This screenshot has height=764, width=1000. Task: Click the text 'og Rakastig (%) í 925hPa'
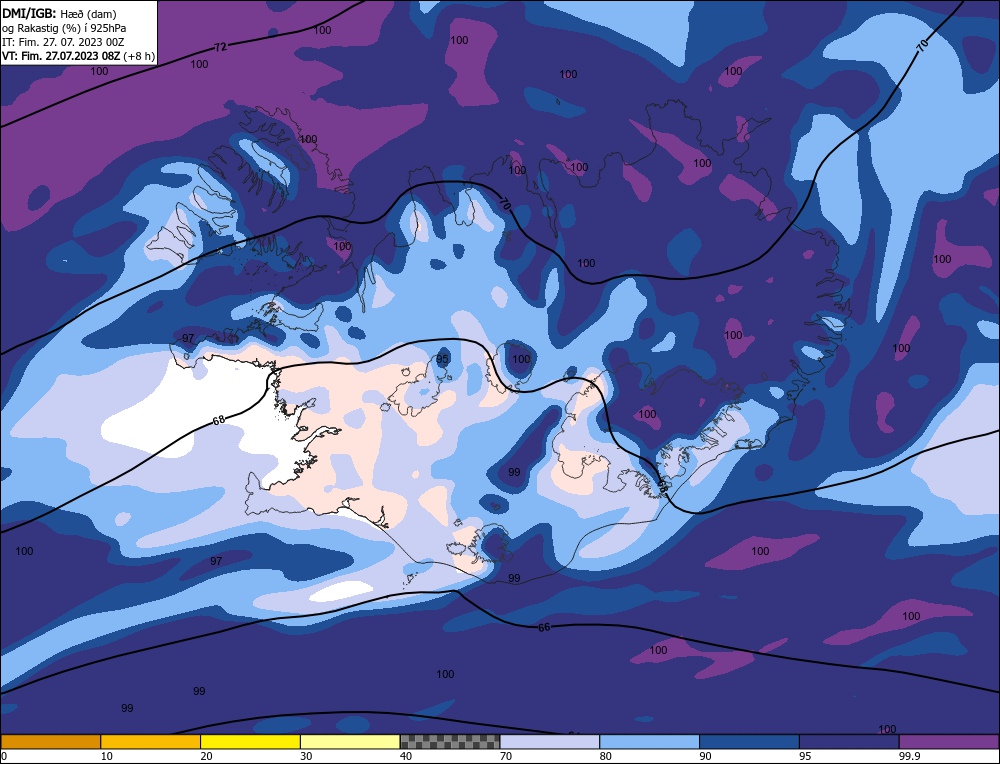tap(64, 28)
